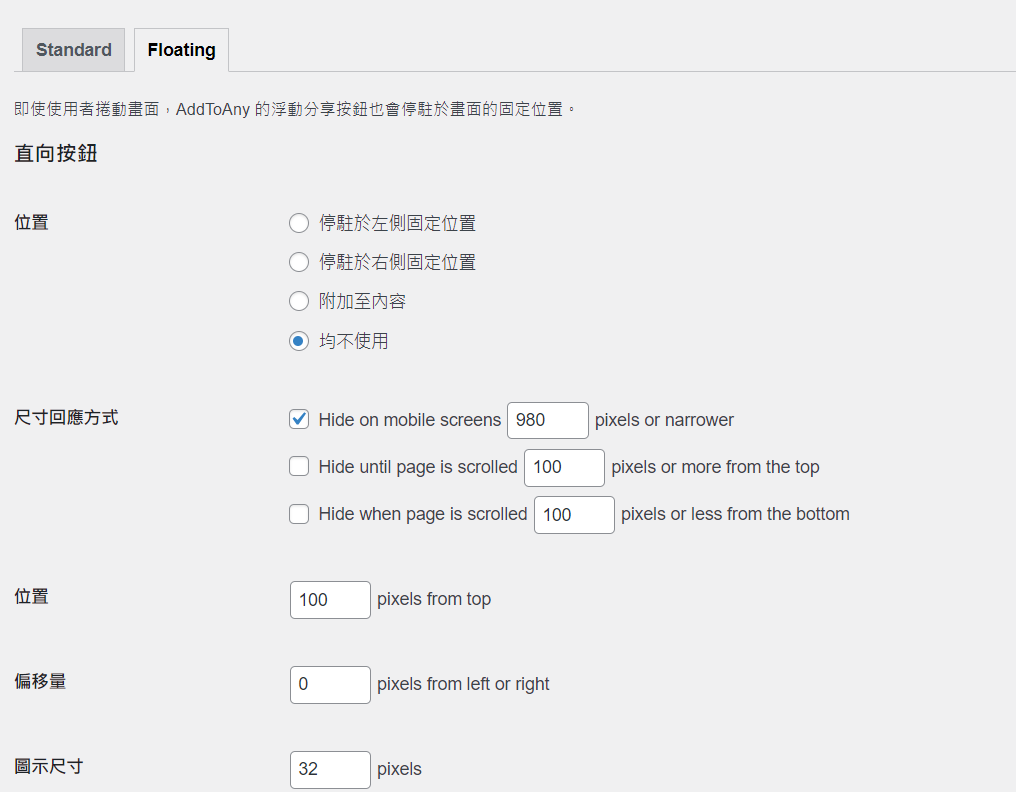The width and height of the screenshot is (1016, 792).
Task: Enable the Hide until page is scrolled checkbox
Action: 299,466
